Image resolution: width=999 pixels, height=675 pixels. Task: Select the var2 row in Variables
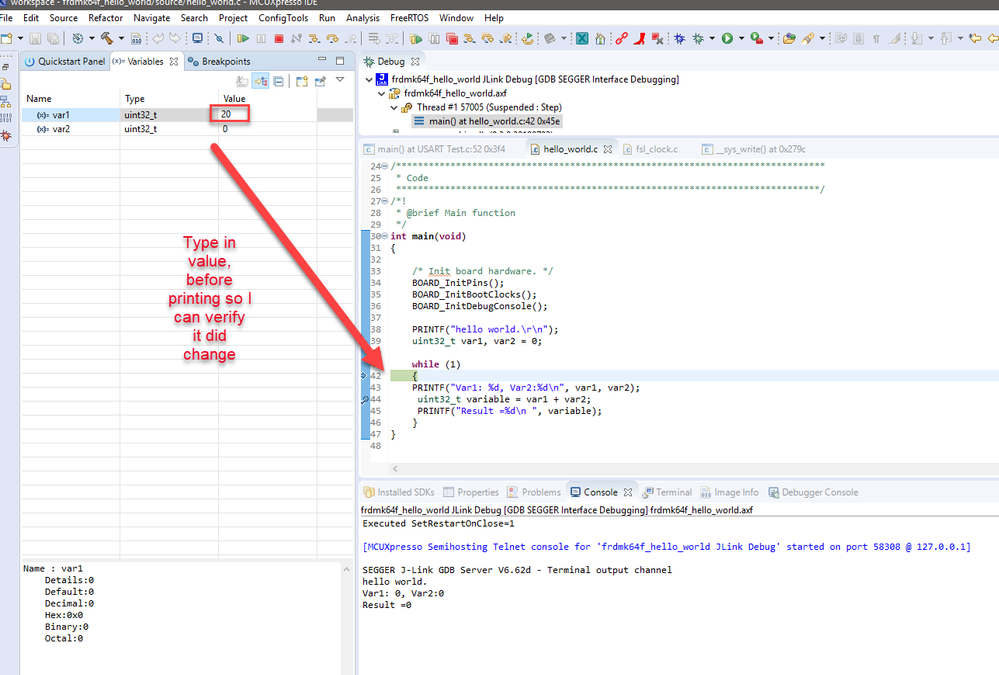[187, 129]
